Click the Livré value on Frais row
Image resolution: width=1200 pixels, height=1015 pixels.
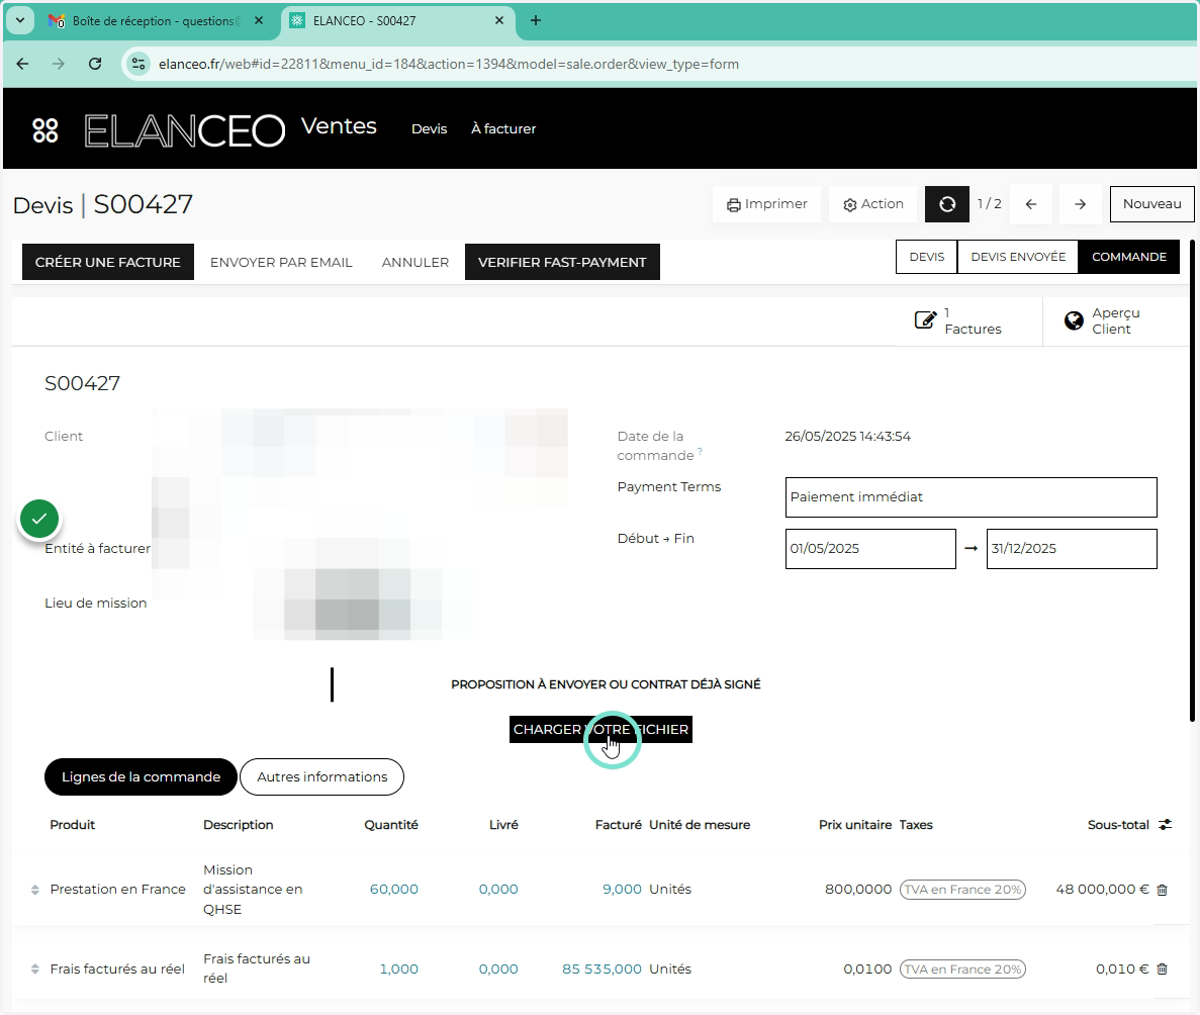pos(498,969)
